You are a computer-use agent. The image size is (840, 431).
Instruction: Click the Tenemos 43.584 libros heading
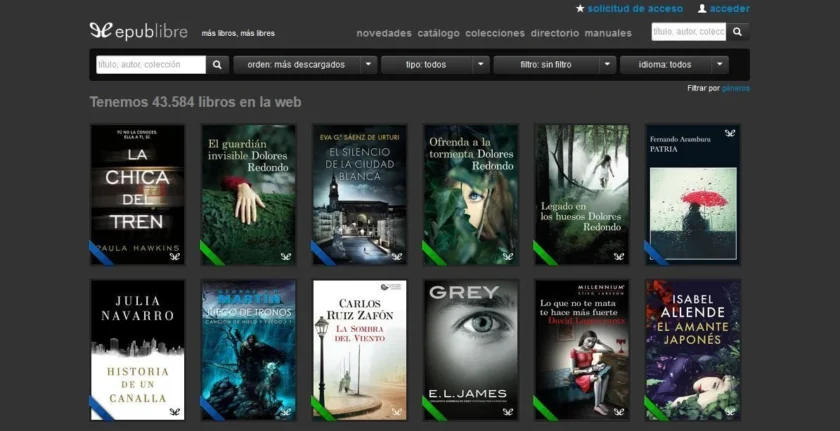pyautogui.click(x=195, y=102)
